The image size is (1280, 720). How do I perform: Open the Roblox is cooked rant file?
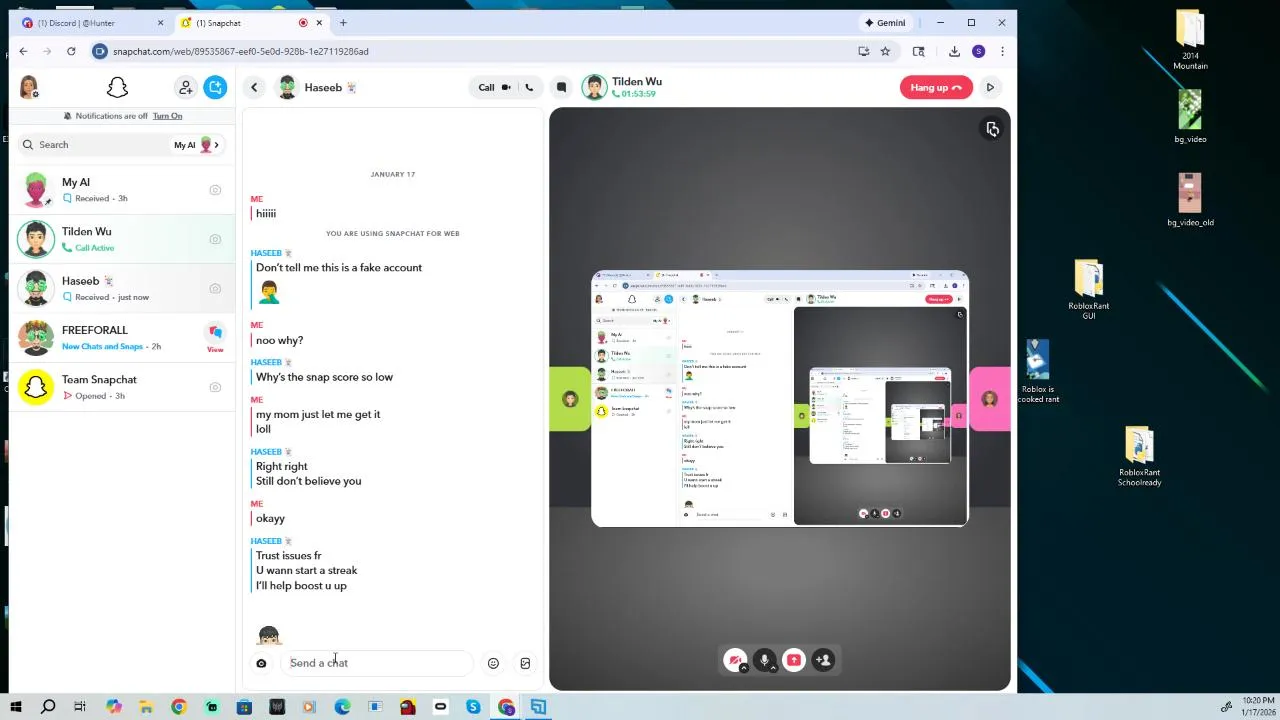1038,372
